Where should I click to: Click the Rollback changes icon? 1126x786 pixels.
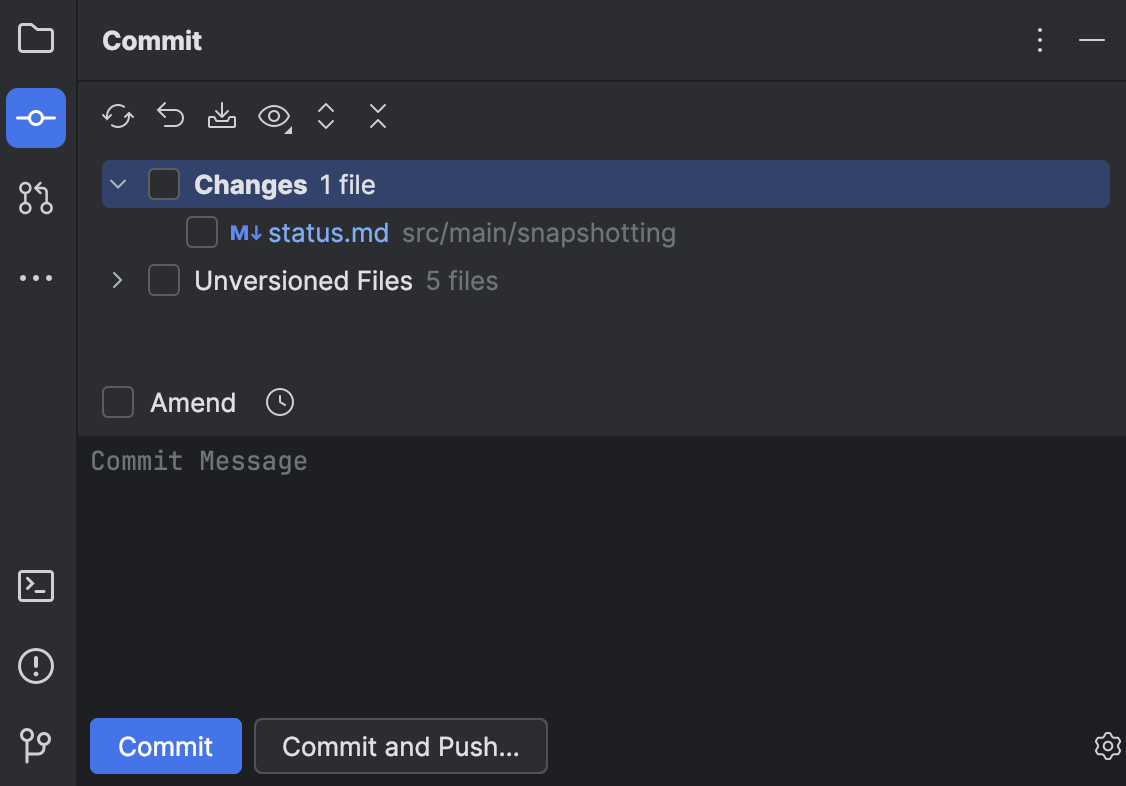pos(169,117)
